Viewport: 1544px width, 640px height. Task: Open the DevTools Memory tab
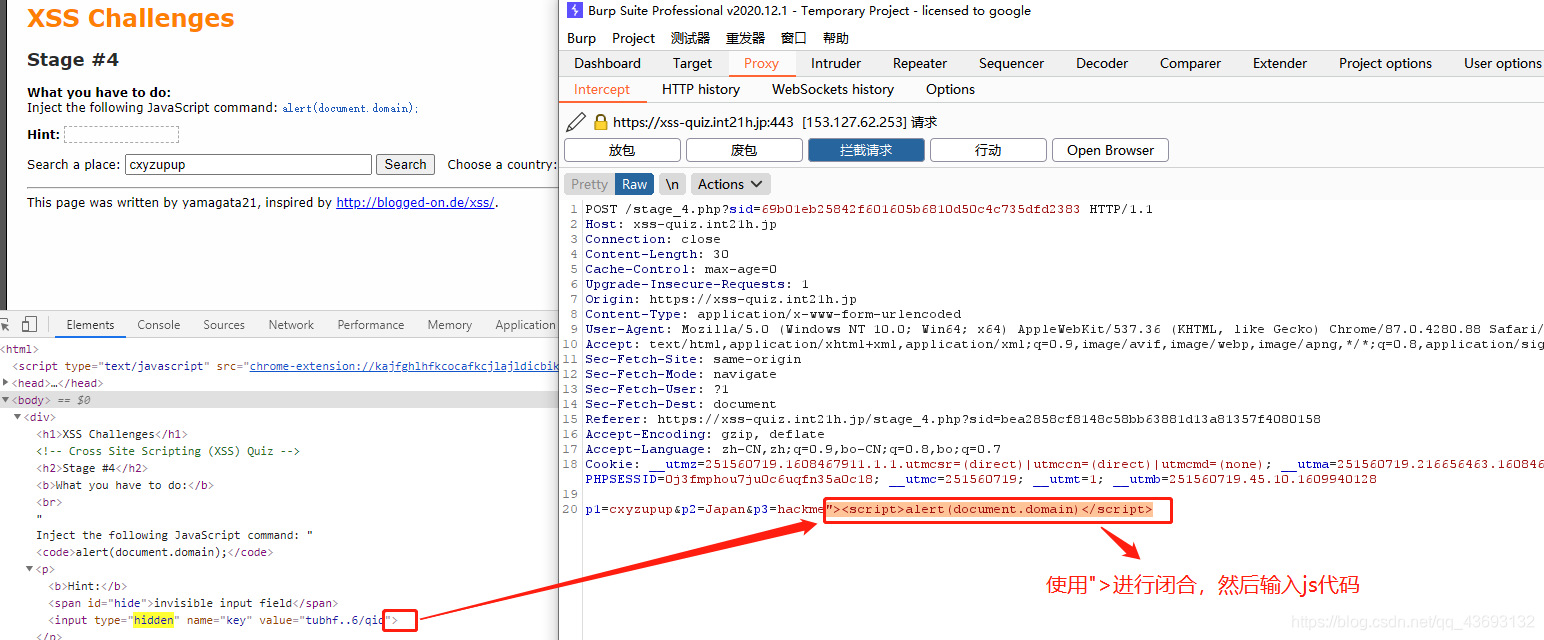tap(450, 324)
